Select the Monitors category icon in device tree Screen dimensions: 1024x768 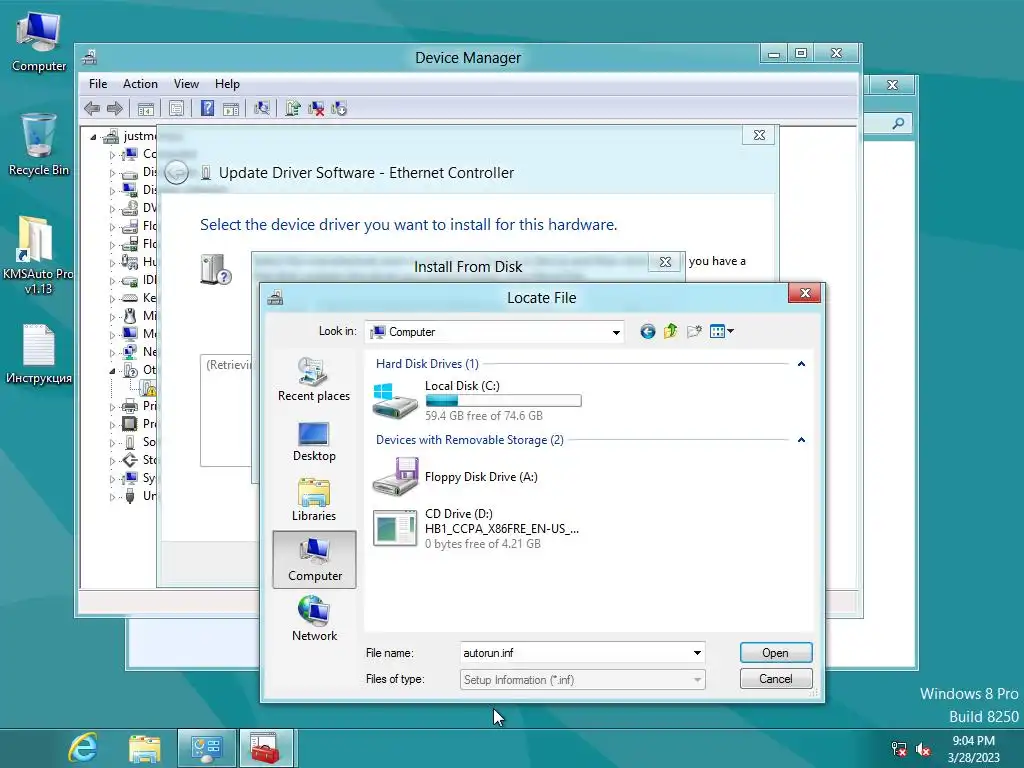[x=130, y=334]
